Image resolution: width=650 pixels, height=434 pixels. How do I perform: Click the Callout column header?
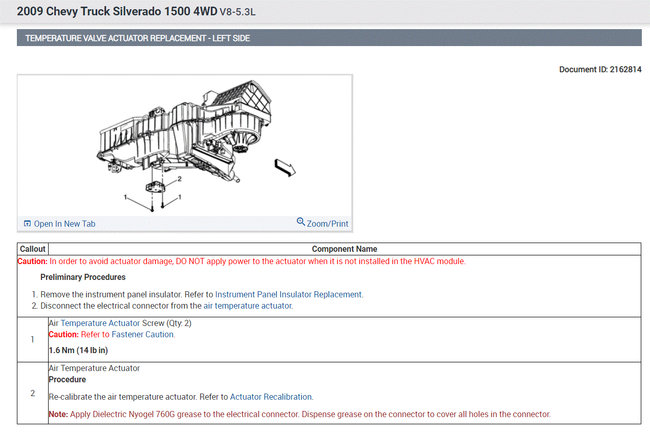(x=32, y=249)
